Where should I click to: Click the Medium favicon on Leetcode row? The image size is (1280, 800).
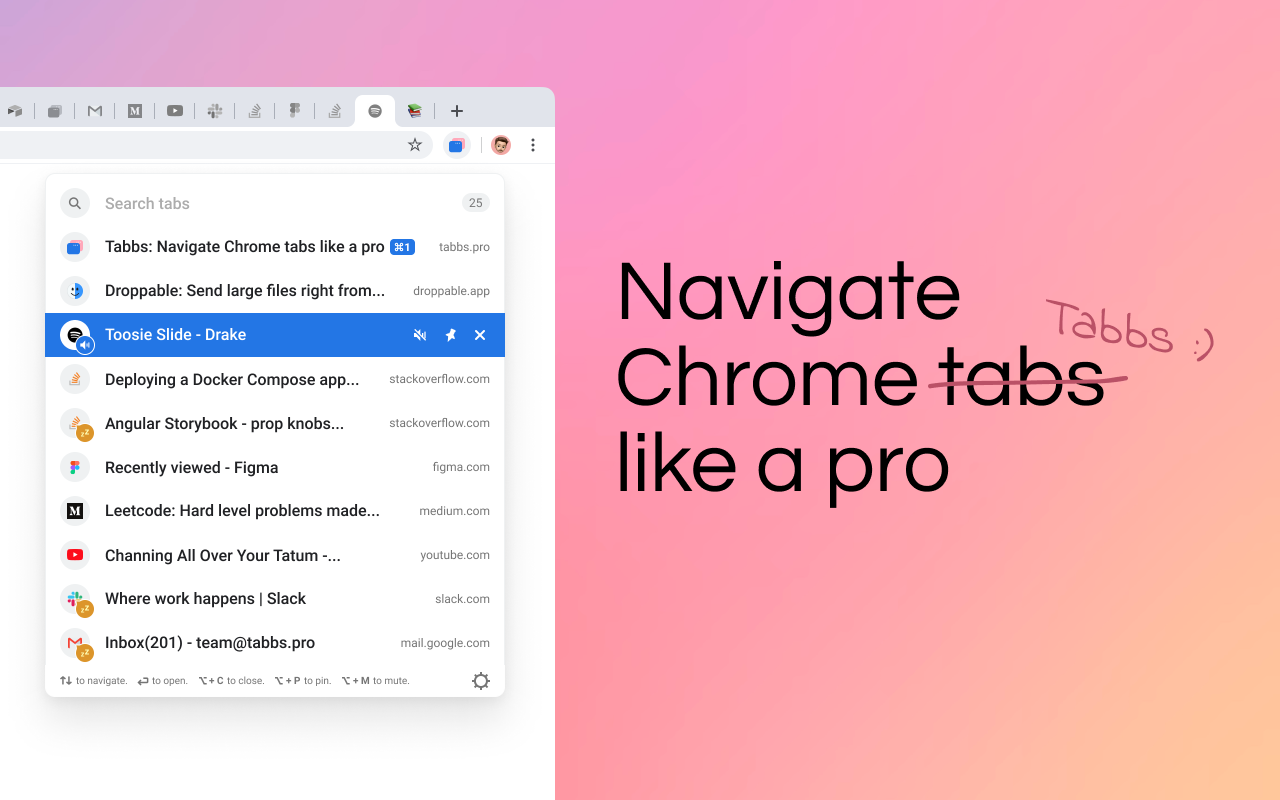(75, 511)
